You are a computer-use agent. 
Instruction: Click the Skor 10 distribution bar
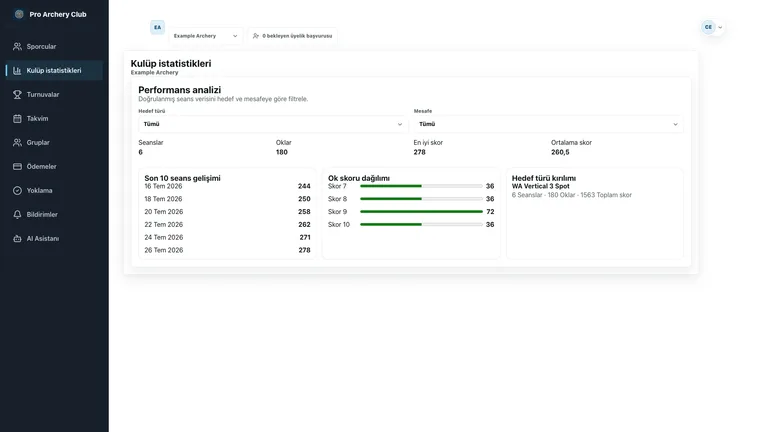(x=421, y=224)
